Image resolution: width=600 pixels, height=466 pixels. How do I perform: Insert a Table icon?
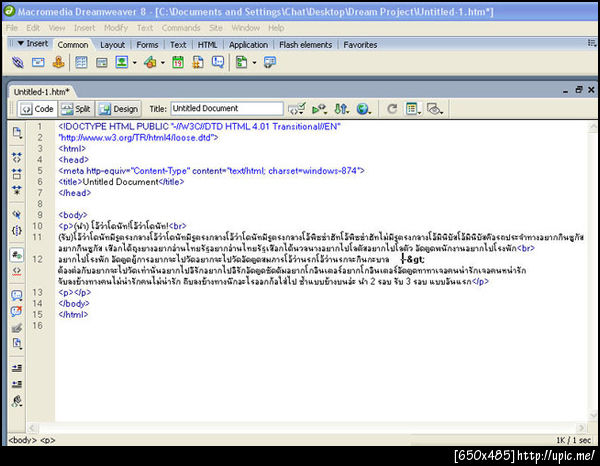coord(81,62)
